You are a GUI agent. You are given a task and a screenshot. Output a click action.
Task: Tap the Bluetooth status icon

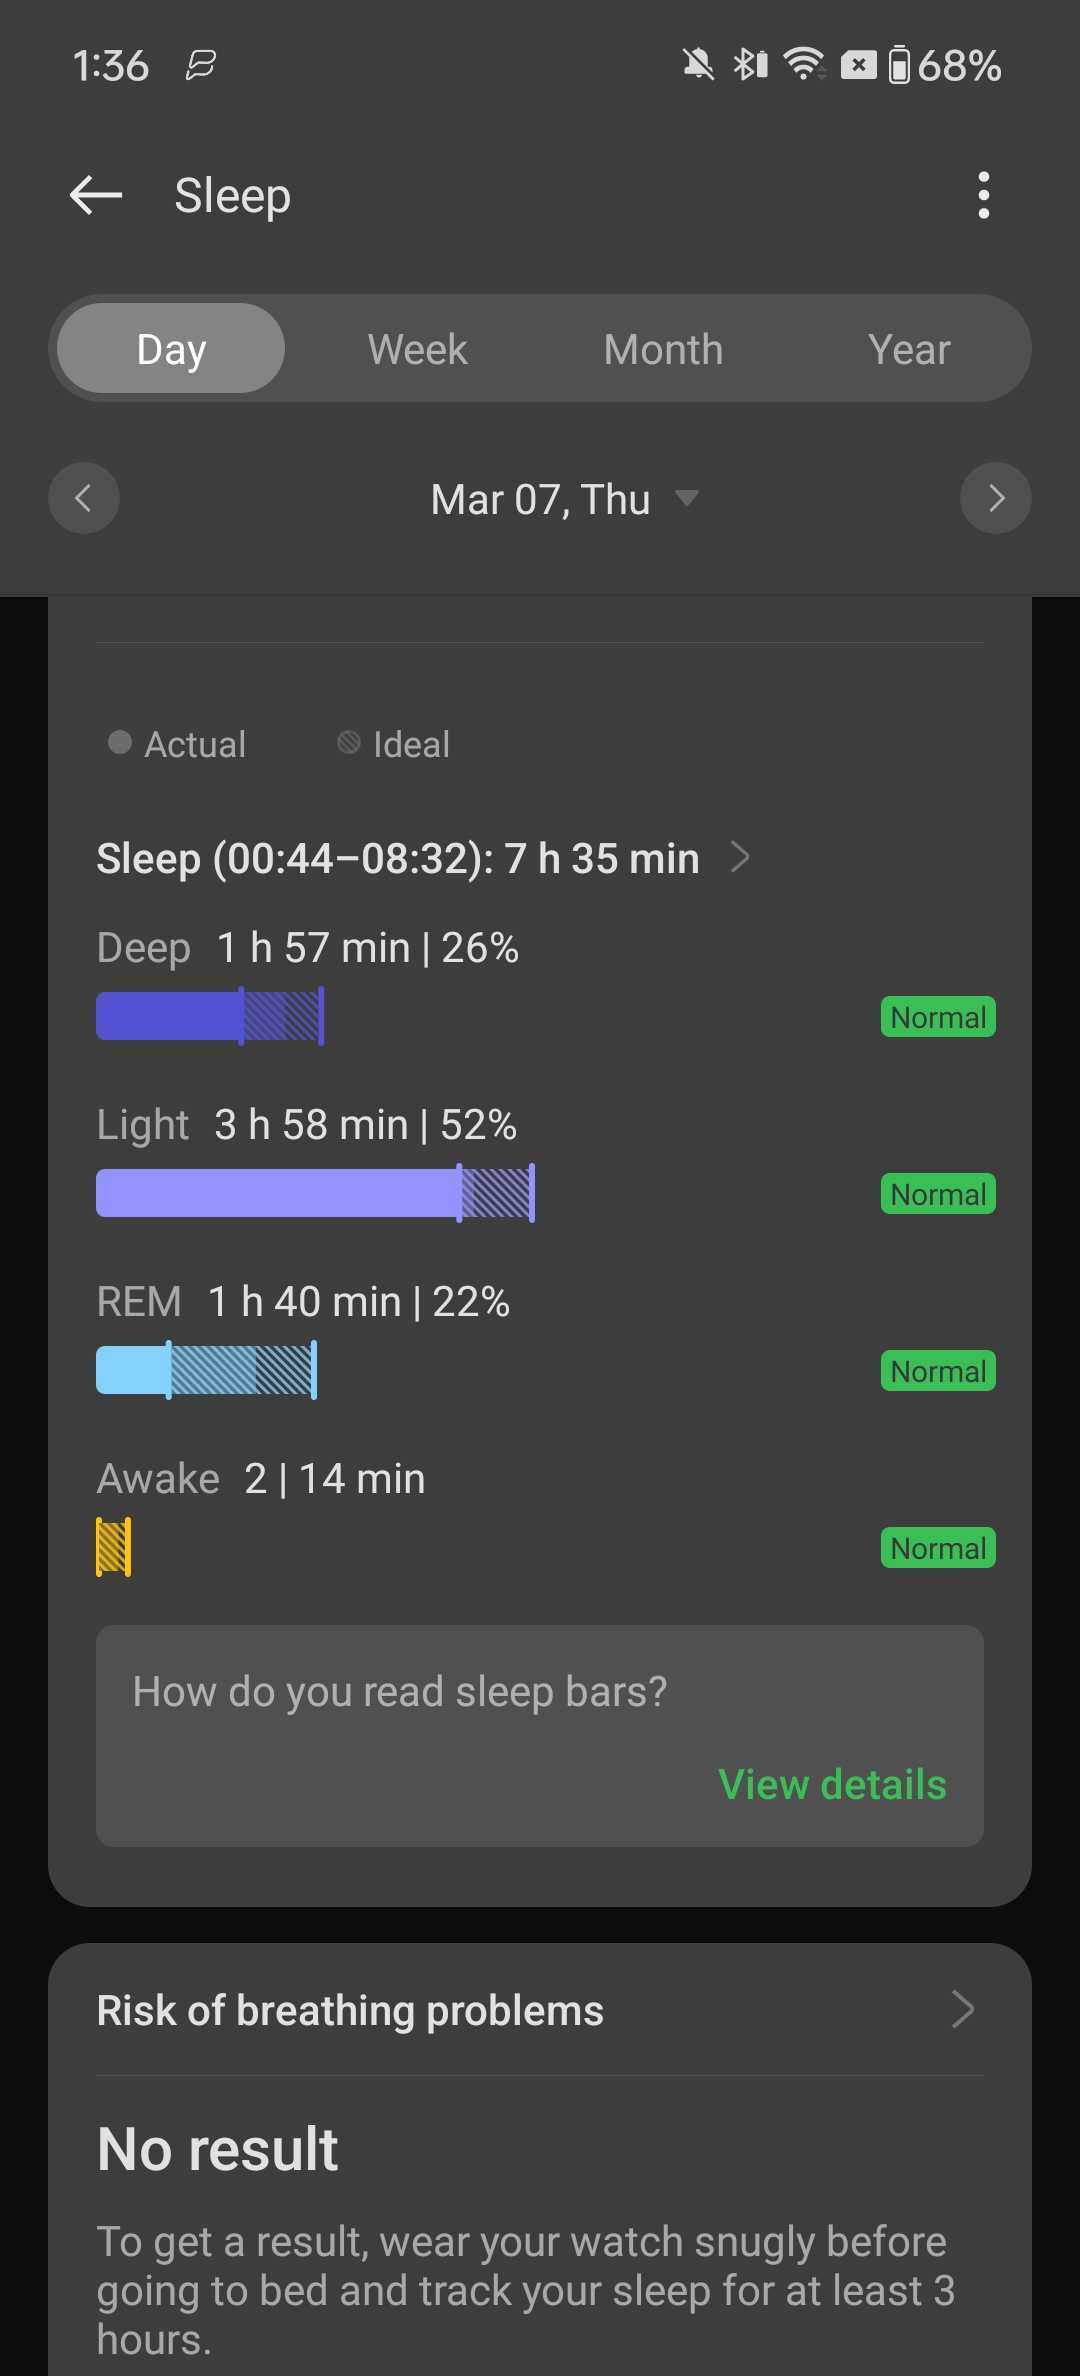750,65
